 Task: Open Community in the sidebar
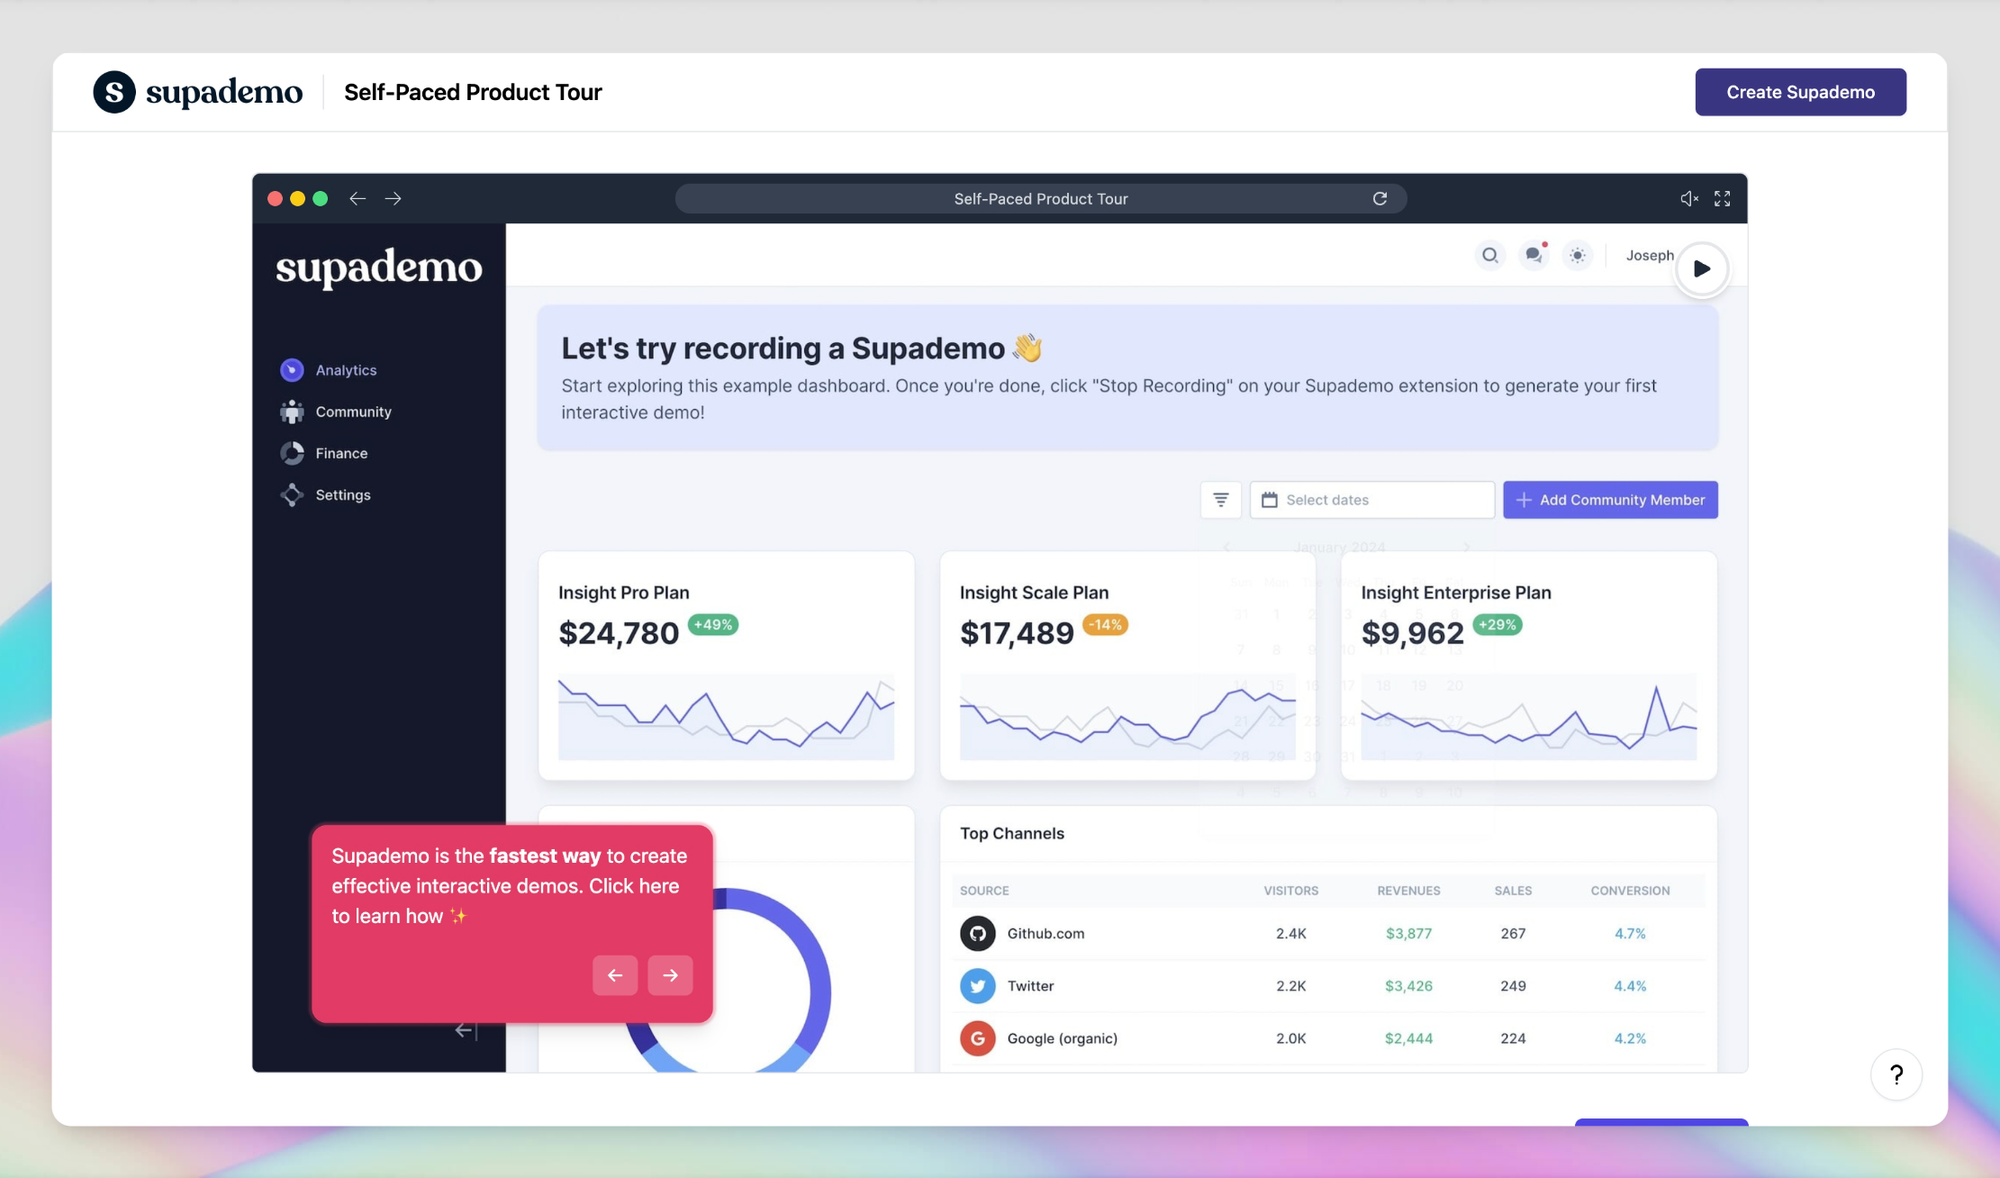pyautogui.click(x=353, y=412)
